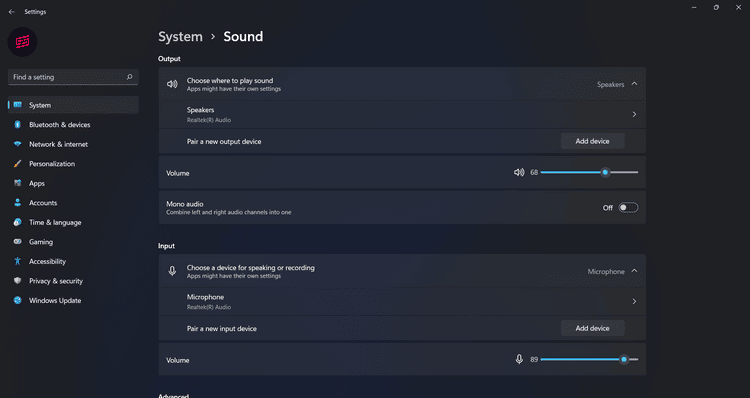Click the output Volume slider handle
Screen dimensions: 750x398
605,172
